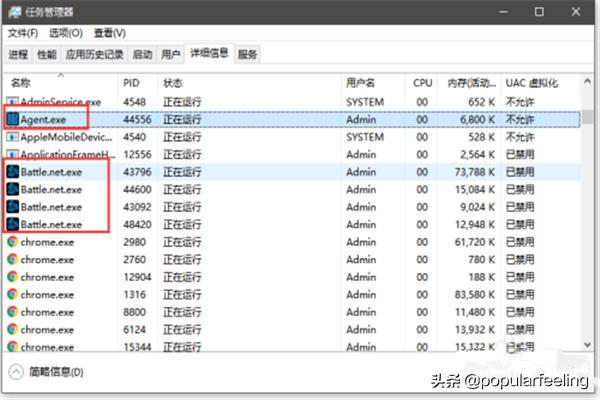Click memory value 2,564 K
The image size is (600, 400).
tap(478, 154)
